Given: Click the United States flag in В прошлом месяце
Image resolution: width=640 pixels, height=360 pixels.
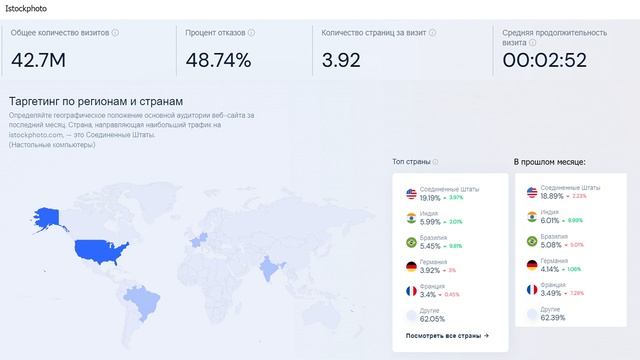Looking at the screenshot, I should coord(532,192).
